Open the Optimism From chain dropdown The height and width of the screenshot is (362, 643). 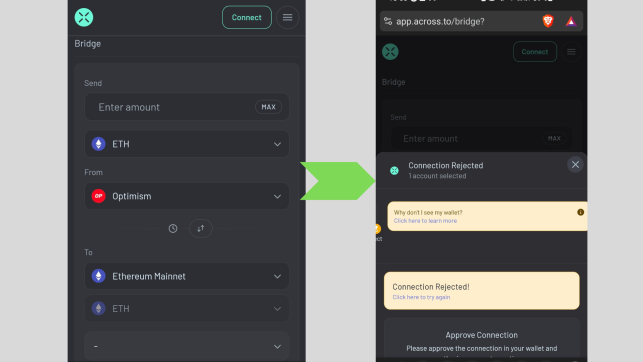(187, 196)
